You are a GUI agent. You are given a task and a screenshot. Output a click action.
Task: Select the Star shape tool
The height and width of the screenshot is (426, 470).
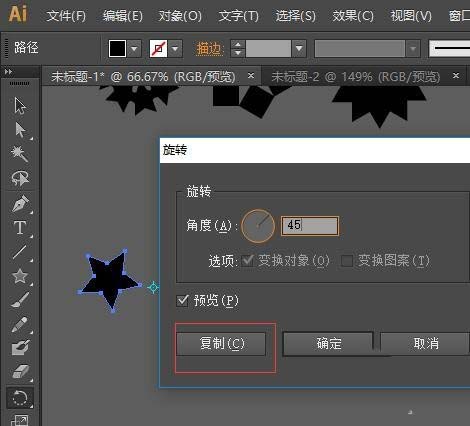(20, 276)
